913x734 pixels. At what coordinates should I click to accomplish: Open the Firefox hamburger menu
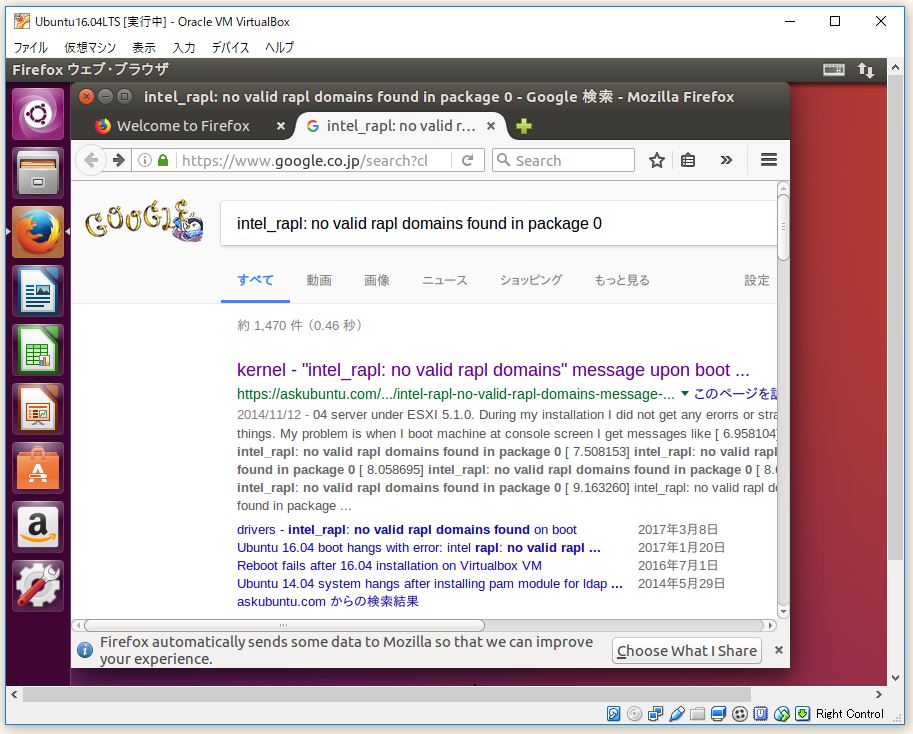tap(769, 159)
